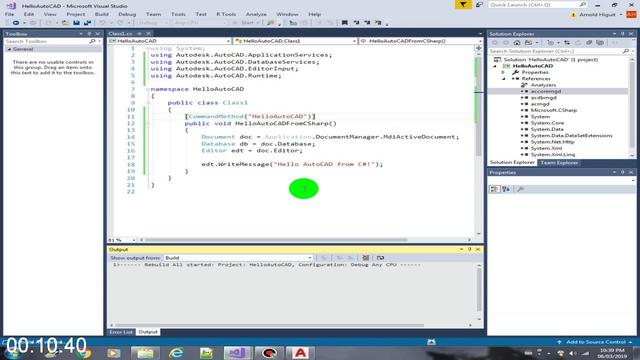Click the Quick Launch search magnifier
Screen dimensions: 640x360
pos(582,4)
